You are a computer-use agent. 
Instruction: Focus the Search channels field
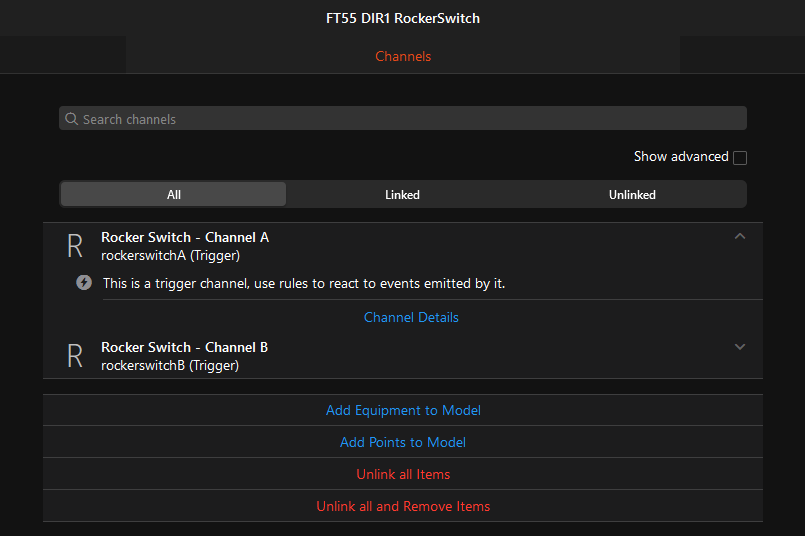410,119
